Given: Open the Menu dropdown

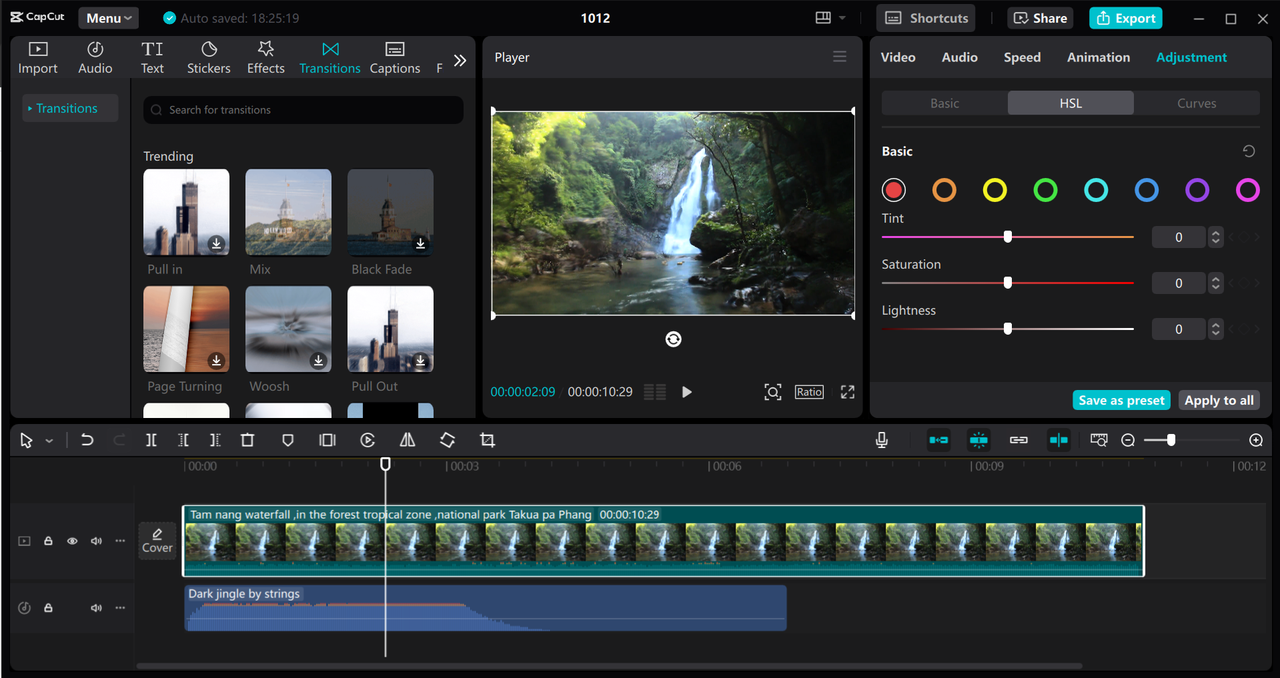Looking at the screenshot, I should (108, 18).
